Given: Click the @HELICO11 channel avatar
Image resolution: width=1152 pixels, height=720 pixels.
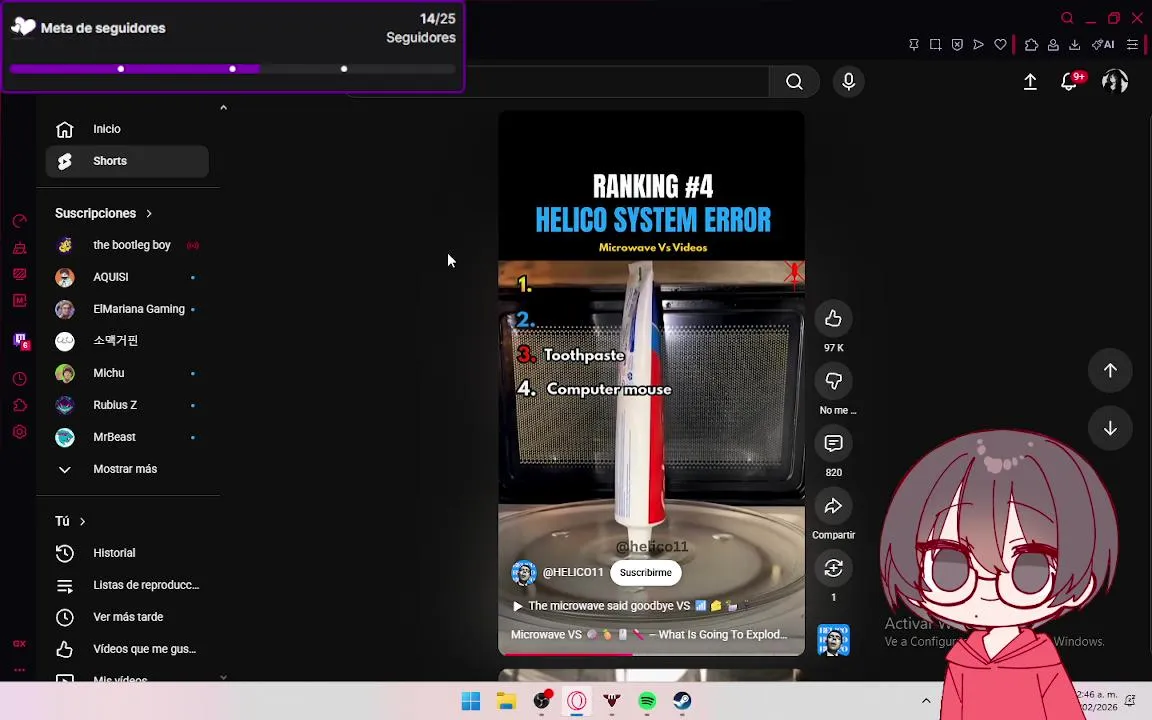Looking at the screenshot, I should pos(524,572).
